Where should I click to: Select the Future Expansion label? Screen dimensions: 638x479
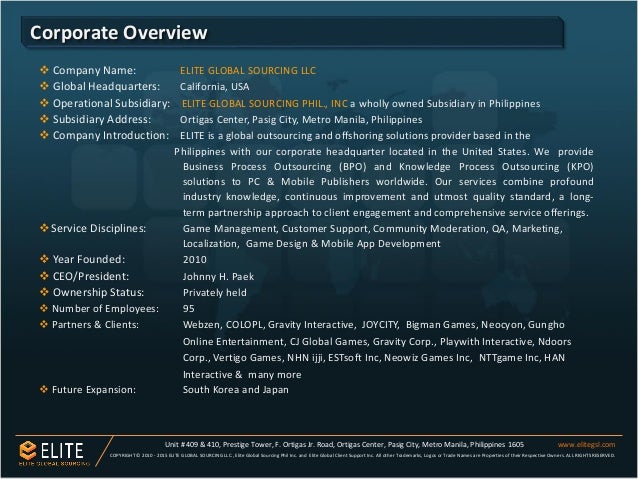point(94,389)
